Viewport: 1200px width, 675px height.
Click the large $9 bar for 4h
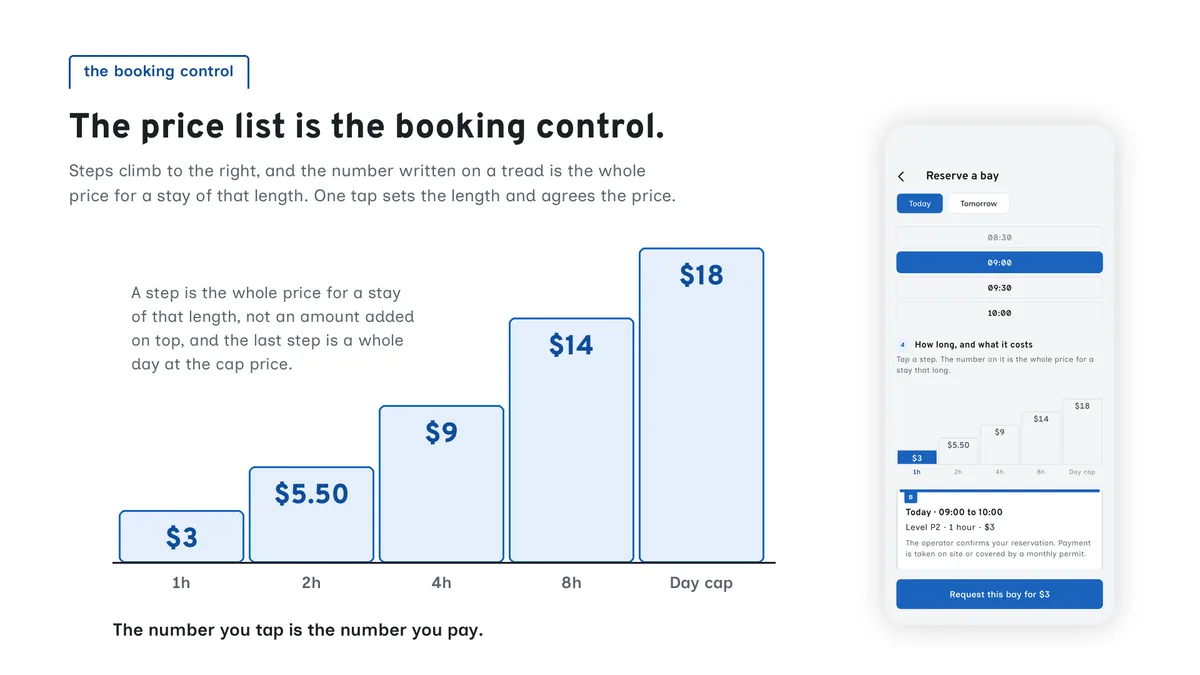click(x=441, y=484)
